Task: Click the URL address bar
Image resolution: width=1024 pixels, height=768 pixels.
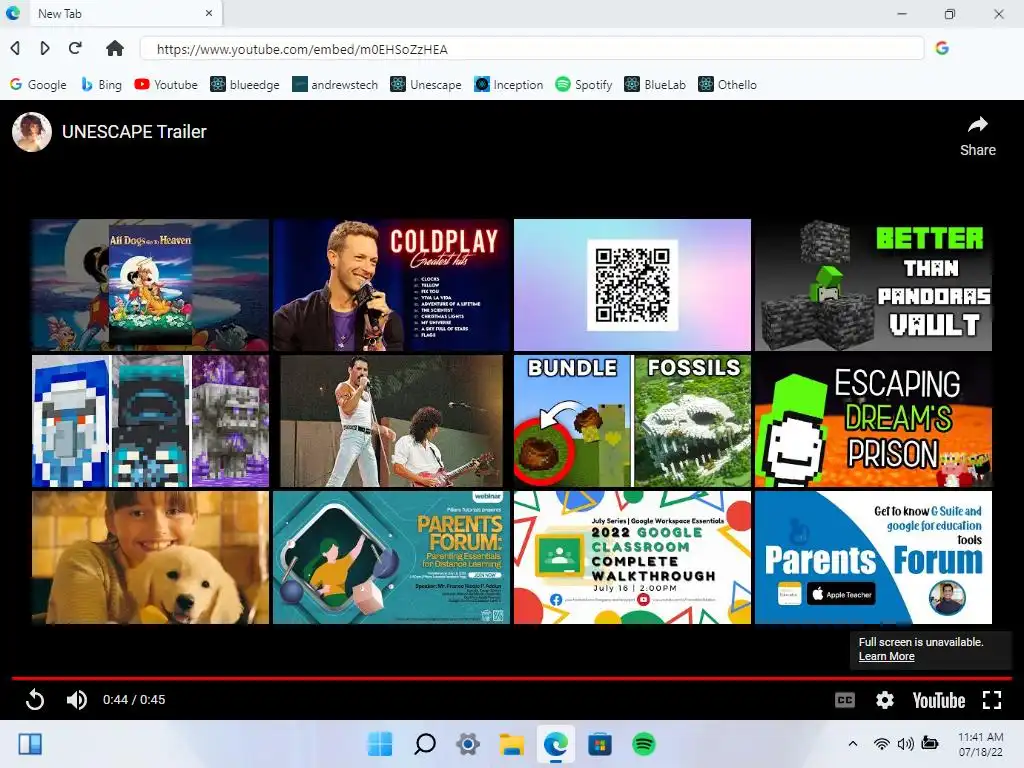Action: pos(532,49)
